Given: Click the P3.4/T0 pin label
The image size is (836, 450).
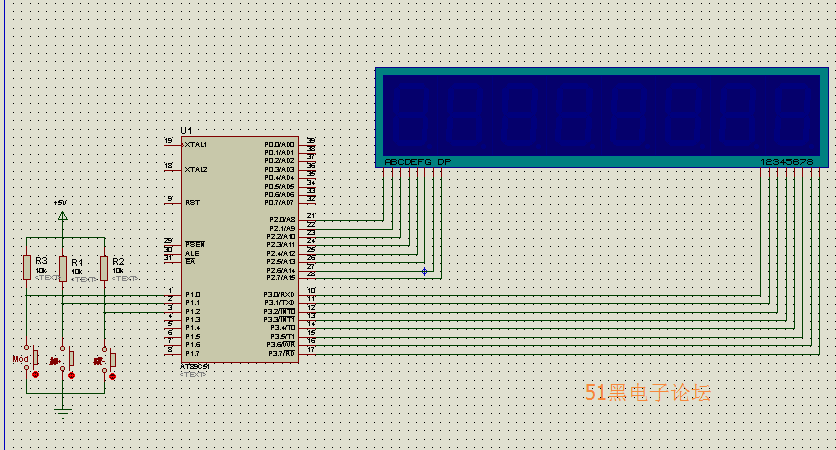Looking at the screenshot, I should coord(283,327).
